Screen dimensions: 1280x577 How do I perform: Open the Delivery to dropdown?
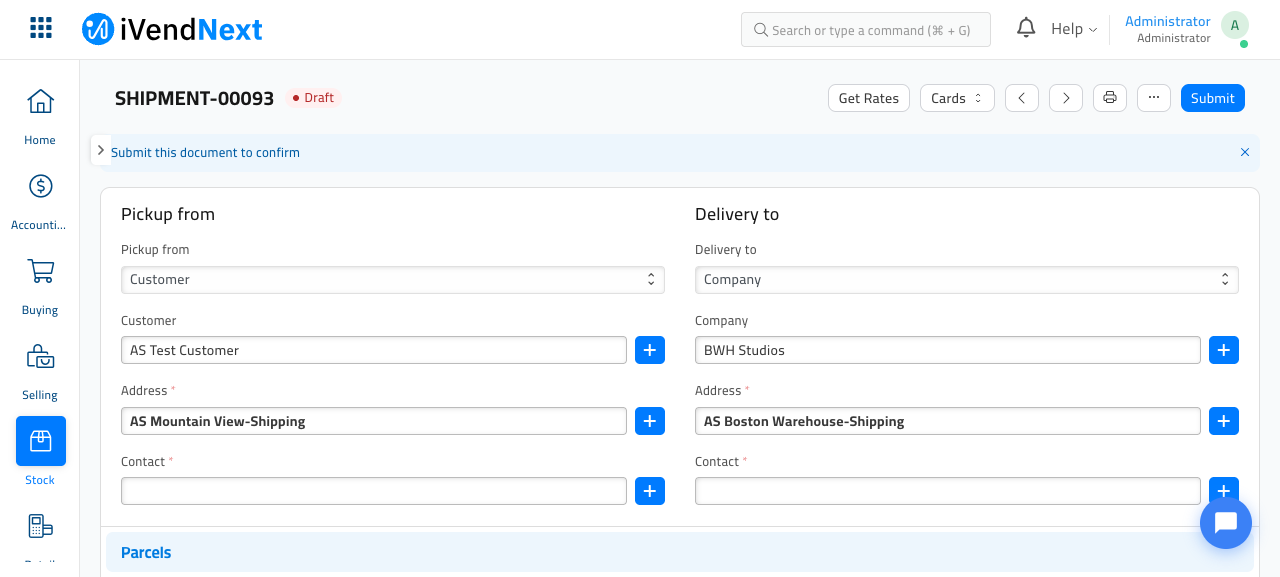[967, 280]
